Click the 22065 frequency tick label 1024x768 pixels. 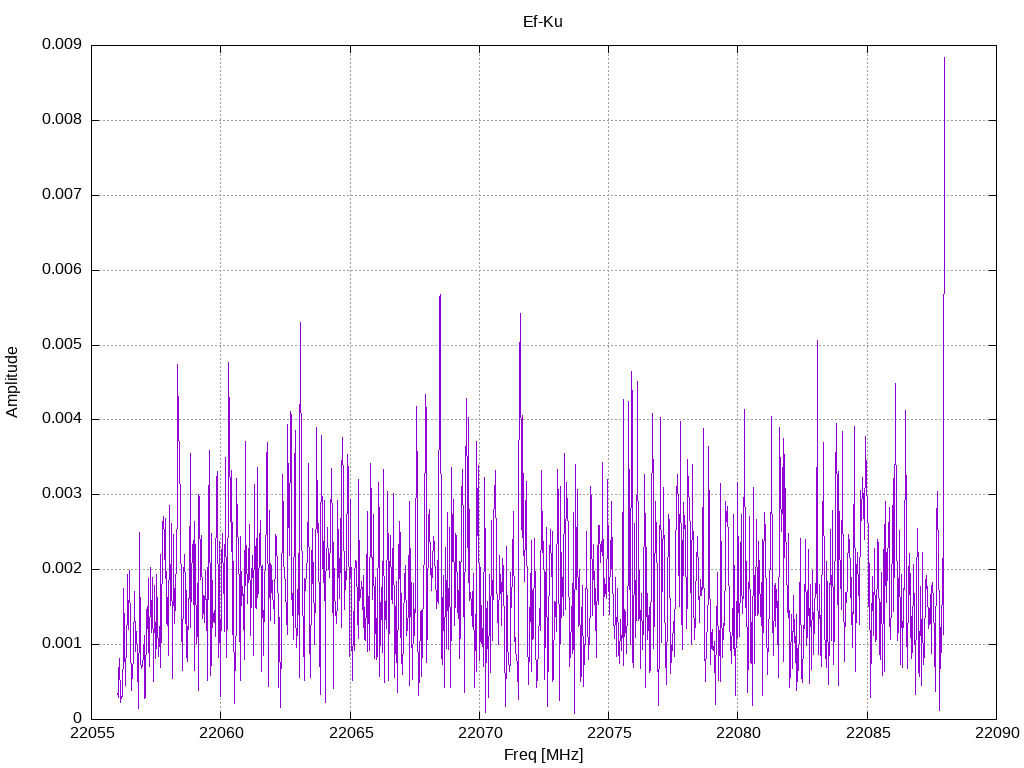[350, 735]
